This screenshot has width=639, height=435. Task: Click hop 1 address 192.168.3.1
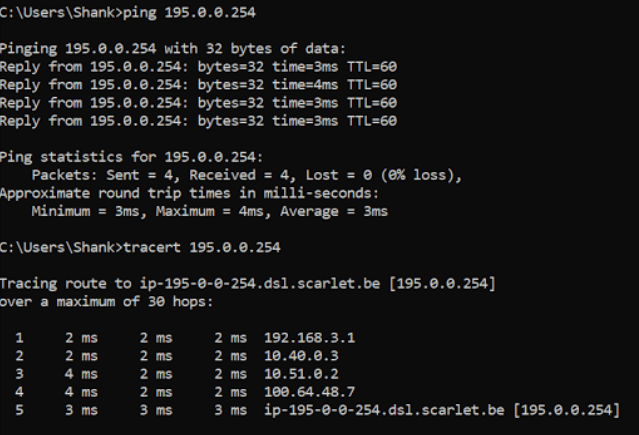point(310,338)
